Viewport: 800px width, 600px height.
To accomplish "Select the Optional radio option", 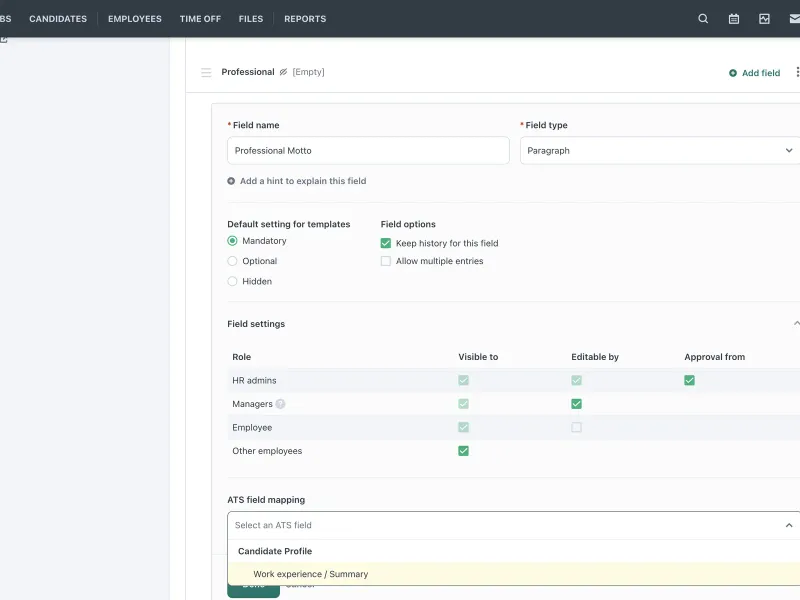I will (x=232, y=261).
